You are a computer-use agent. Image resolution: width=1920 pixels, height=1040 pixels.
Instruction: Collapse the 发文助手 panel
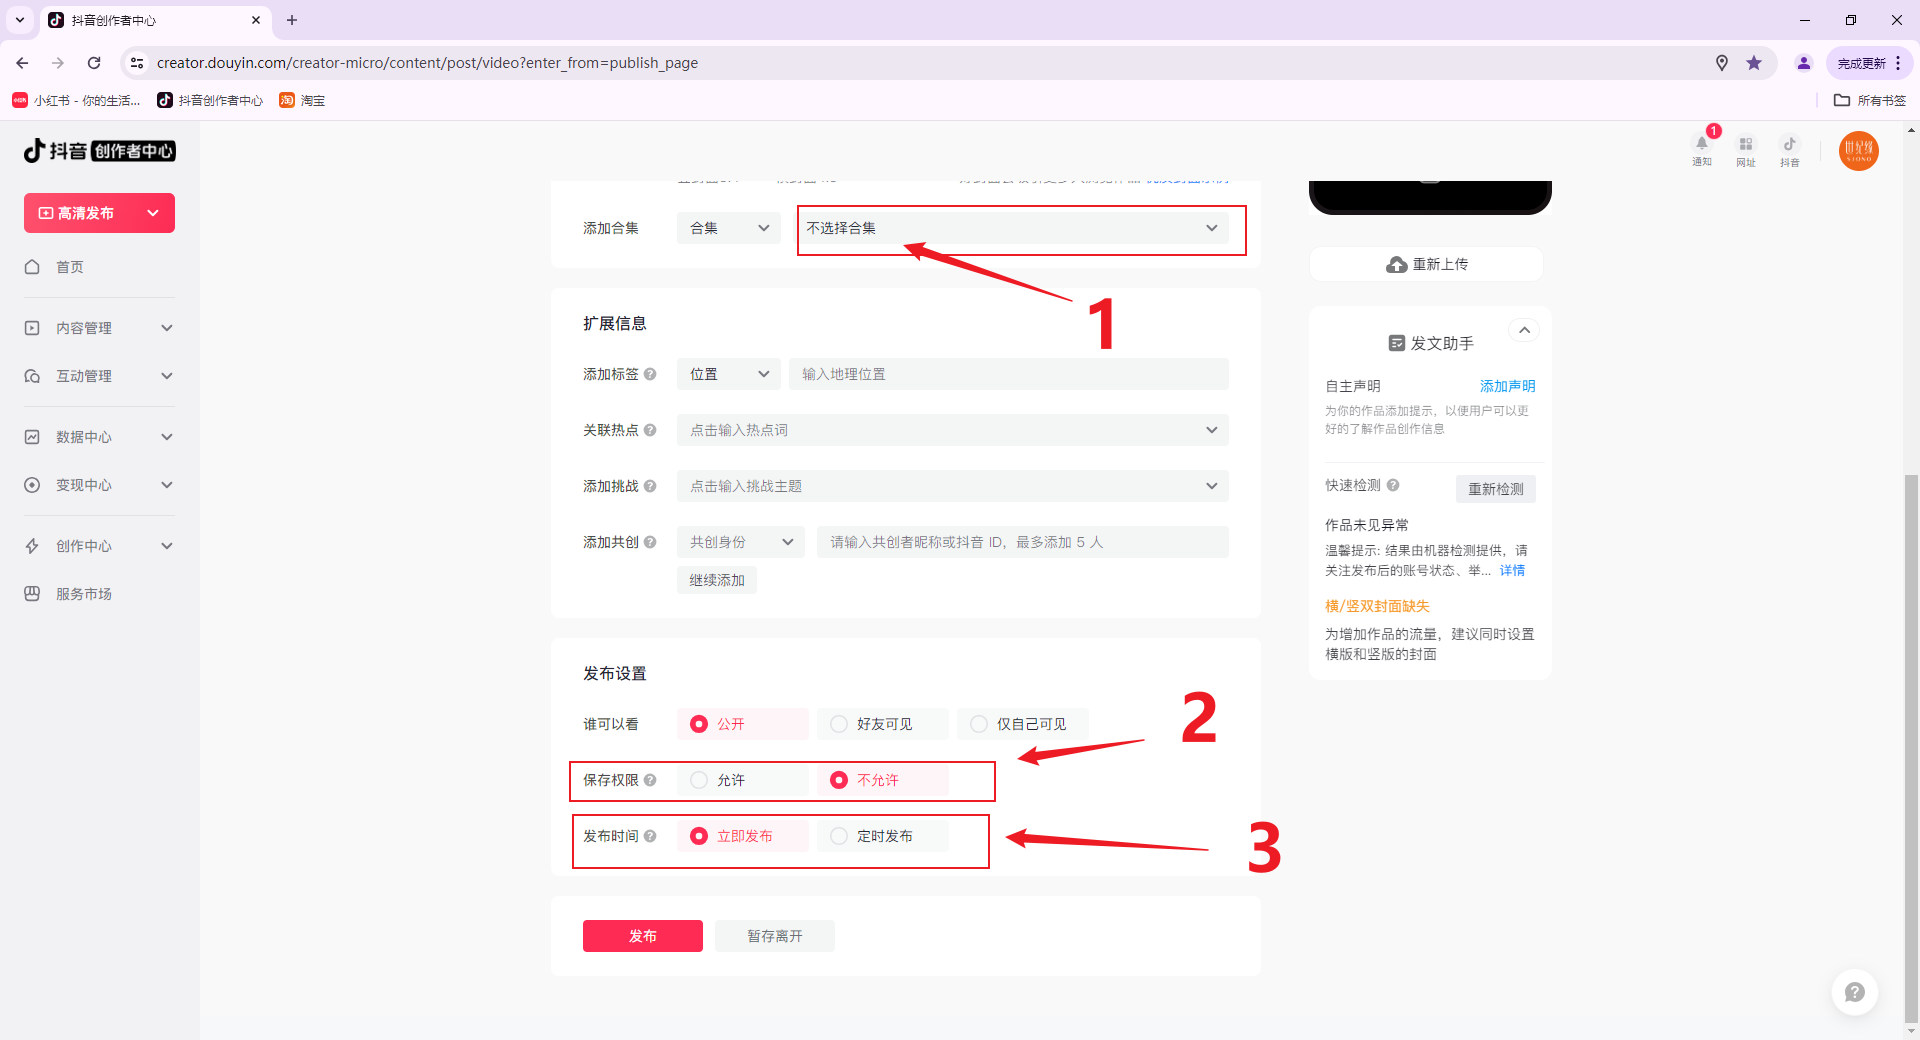(1524, 330)
